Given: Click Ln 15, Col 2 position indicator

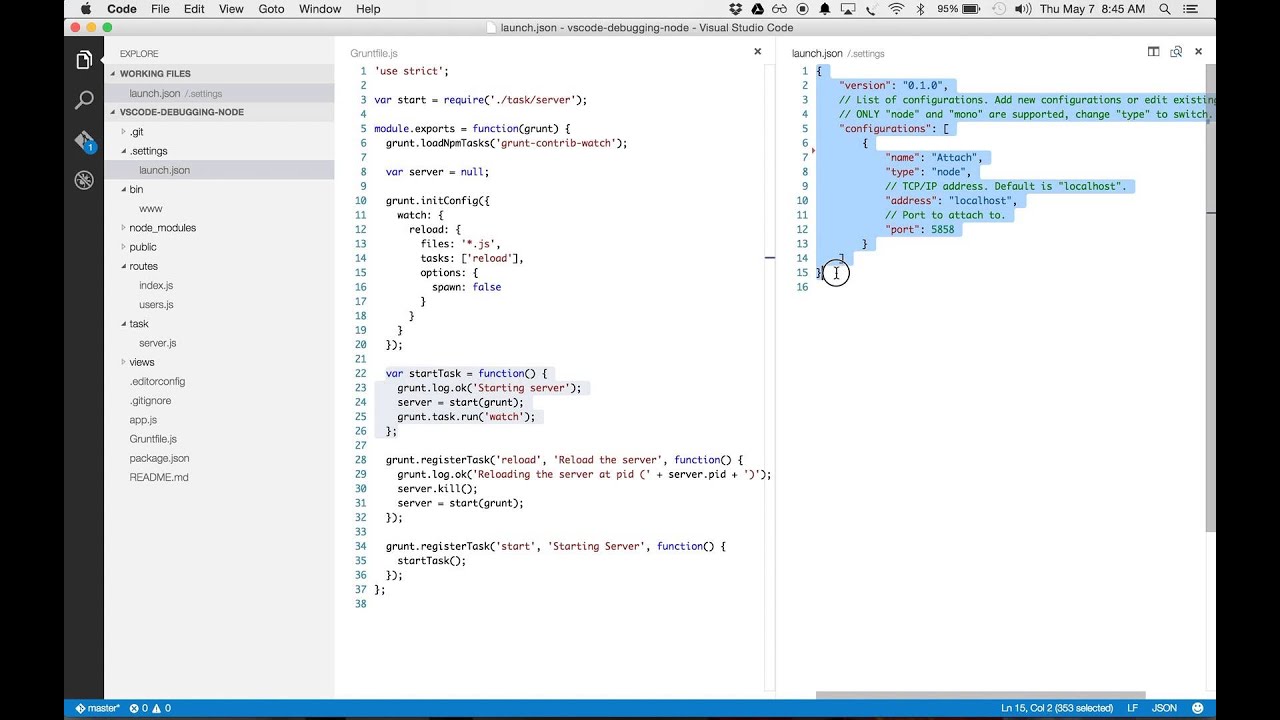Looking at the screenshot, I should [x=1056, y=708].
